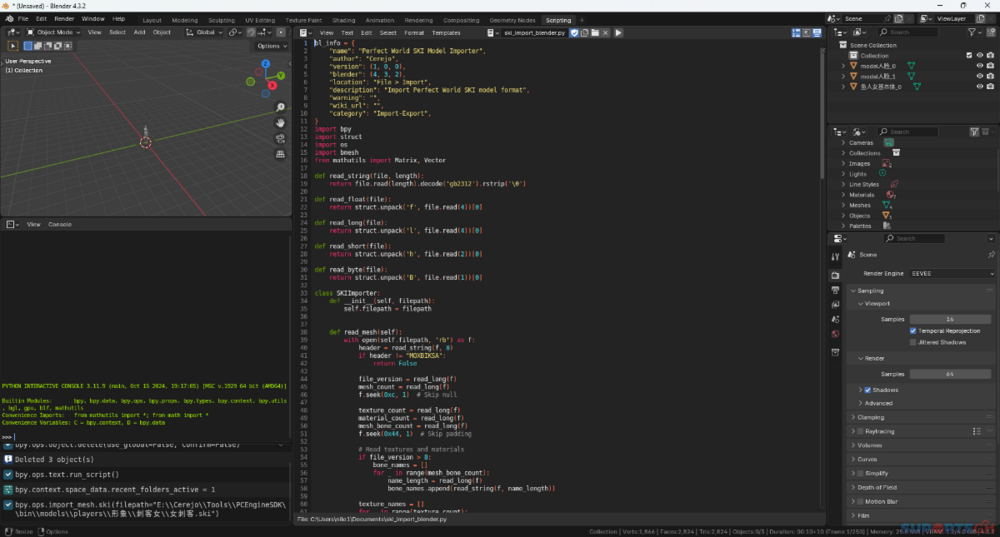Switch to orthographic grid view icon

coord(282,154)
